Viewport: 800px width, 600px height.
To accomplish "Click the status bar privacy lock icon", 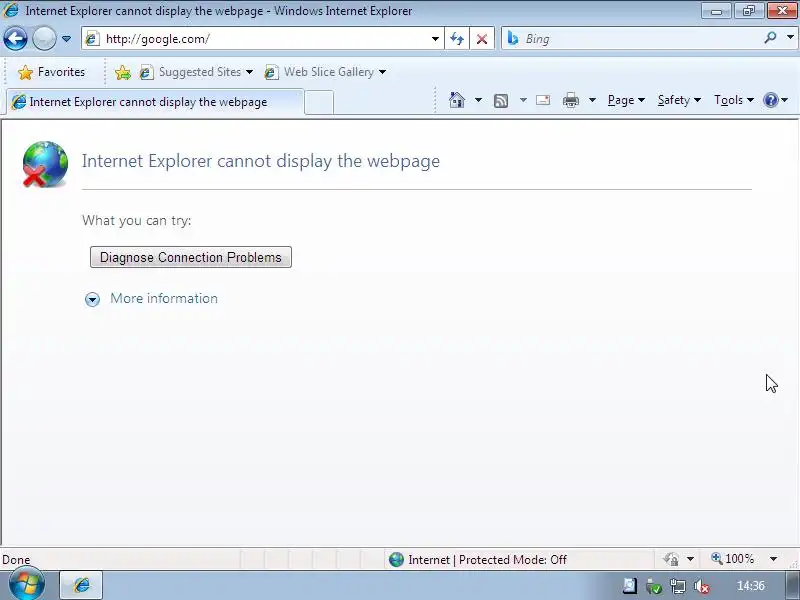I will (671, 559).
